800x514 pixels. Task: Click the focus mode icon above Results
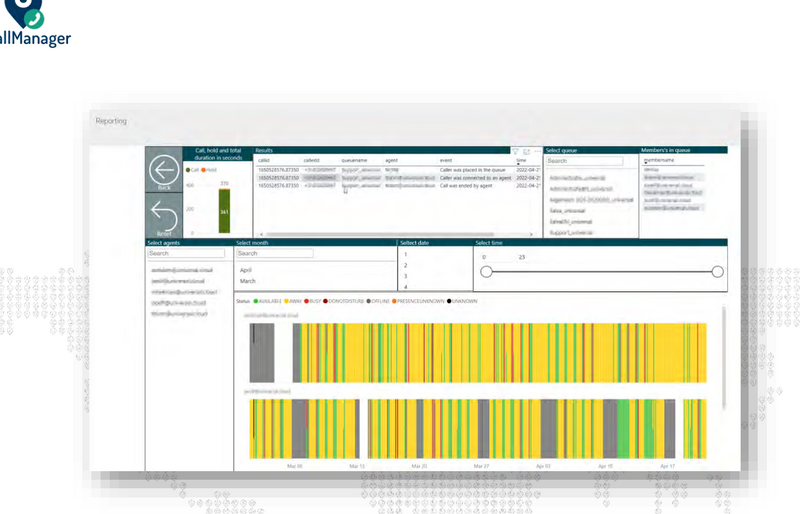pos(526,151)
